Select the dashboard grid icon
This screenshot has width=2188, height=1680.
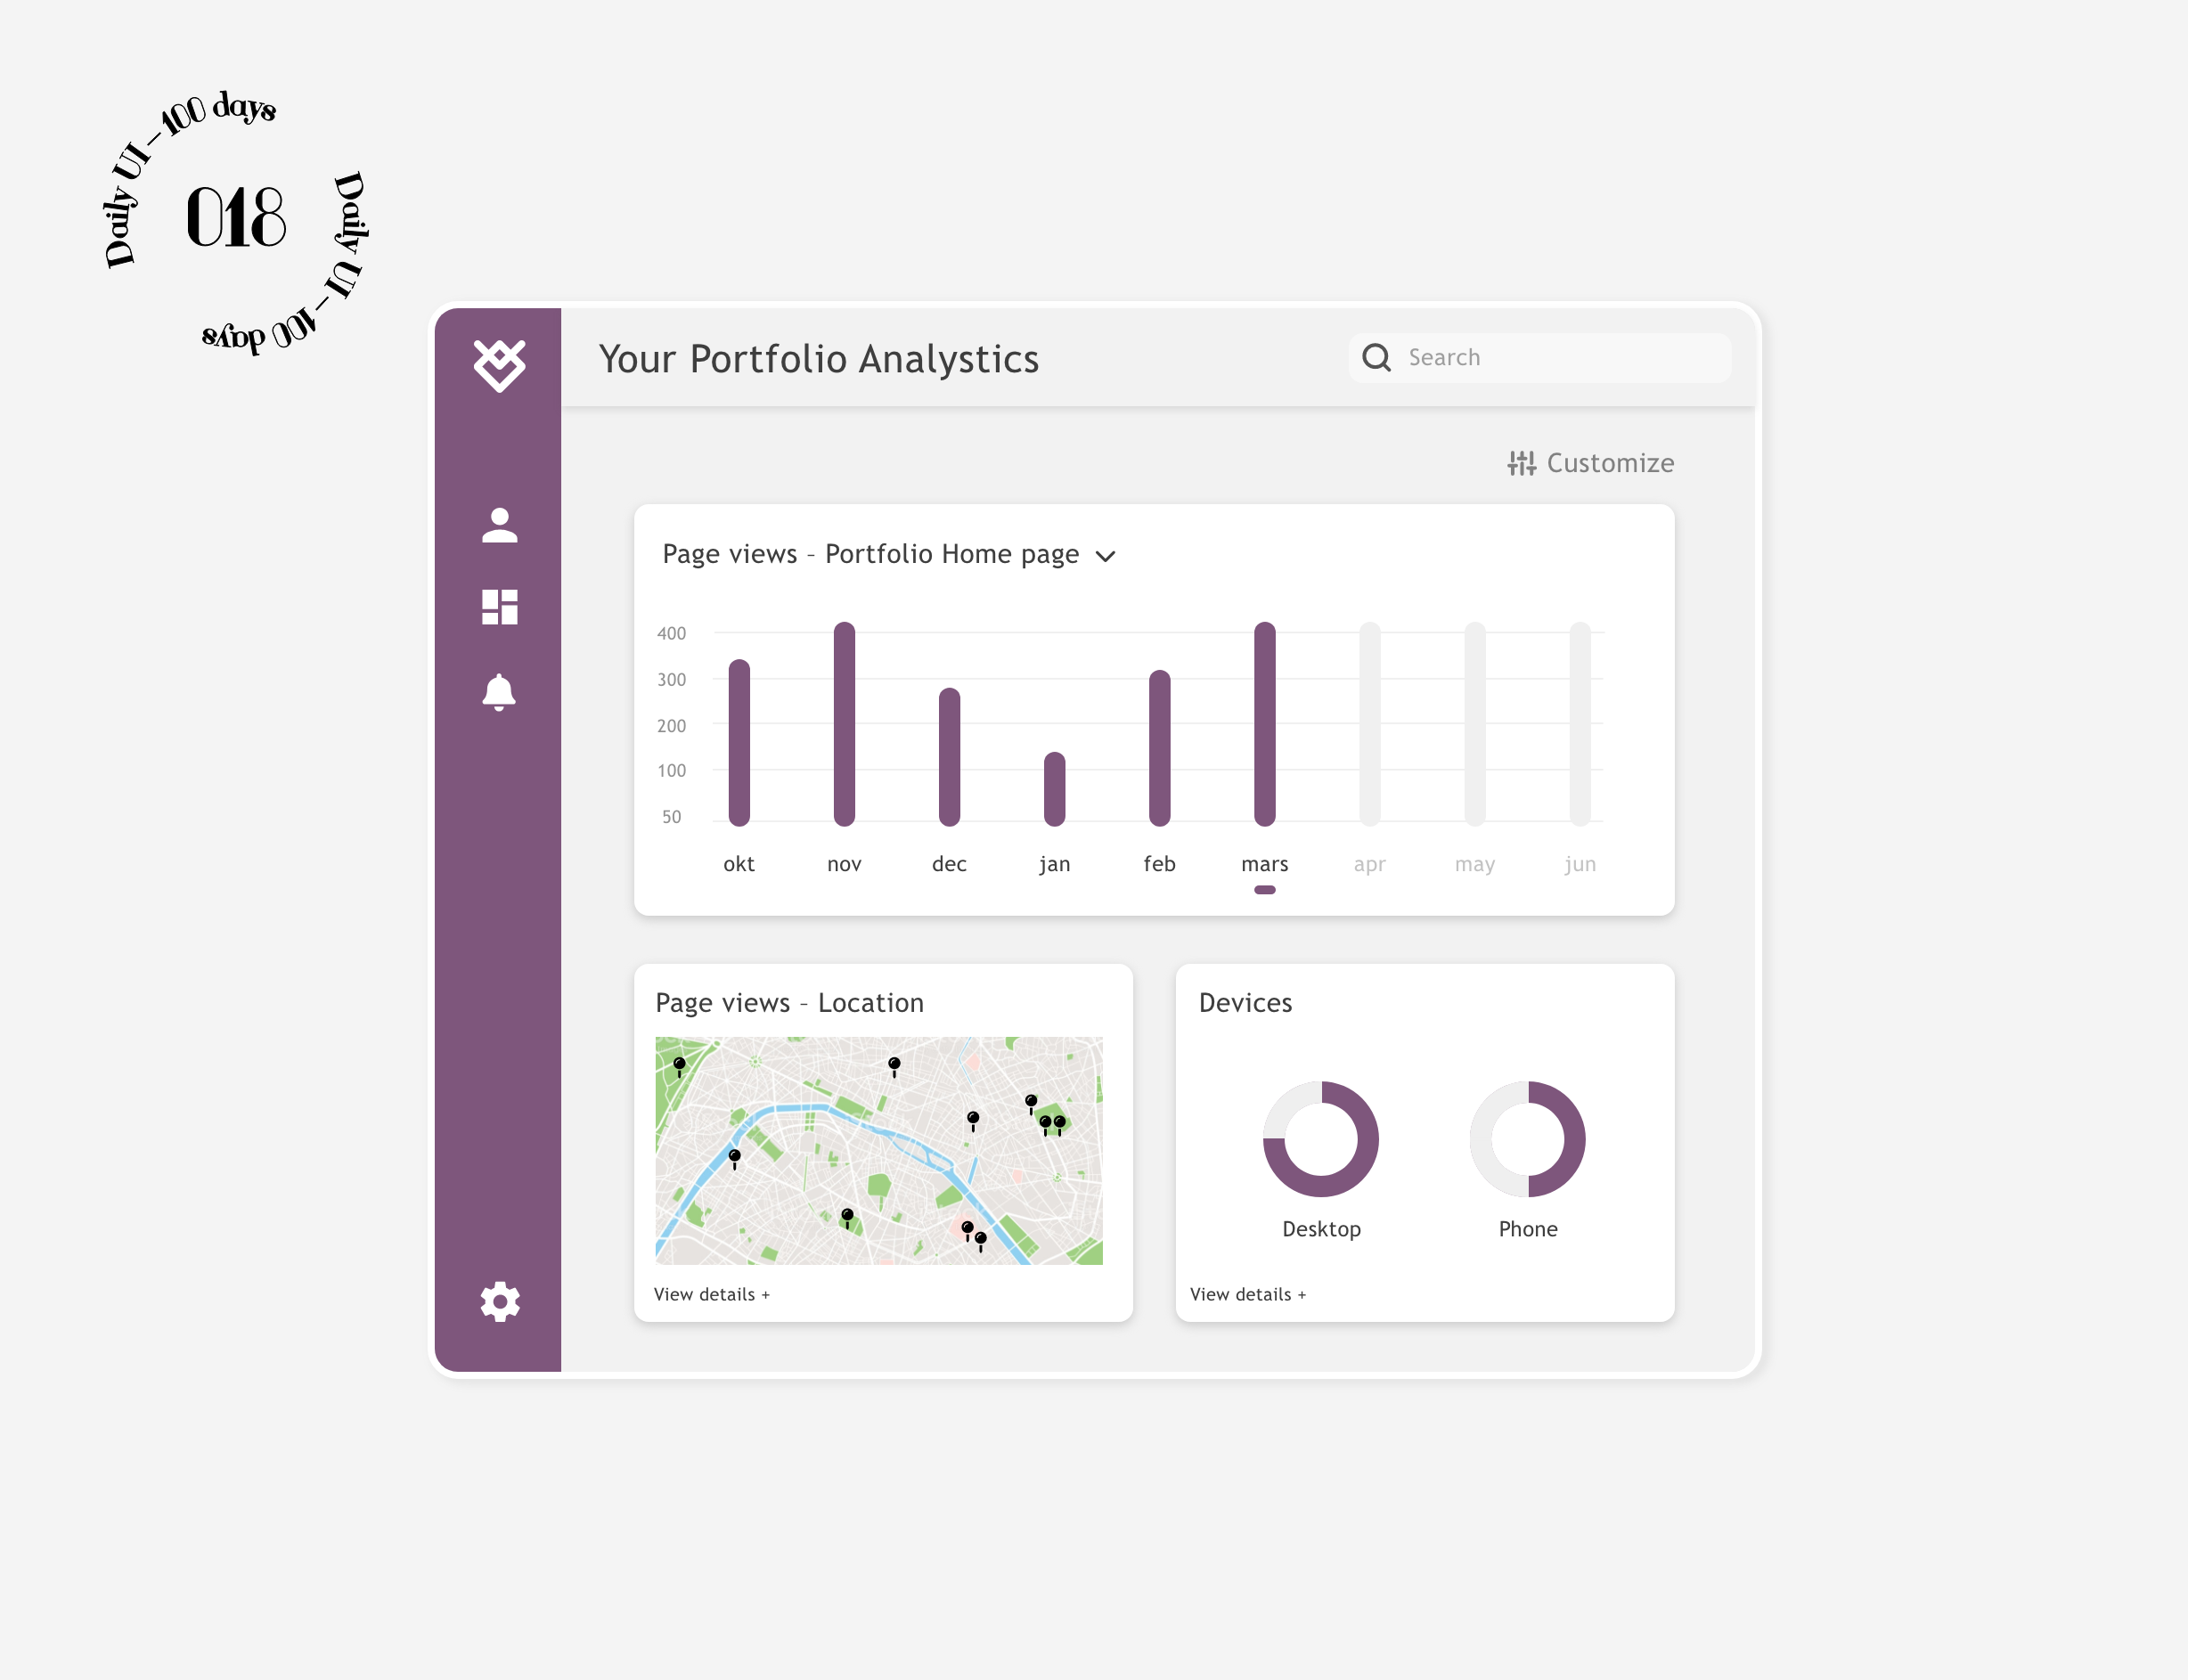(x=499, y=607)
